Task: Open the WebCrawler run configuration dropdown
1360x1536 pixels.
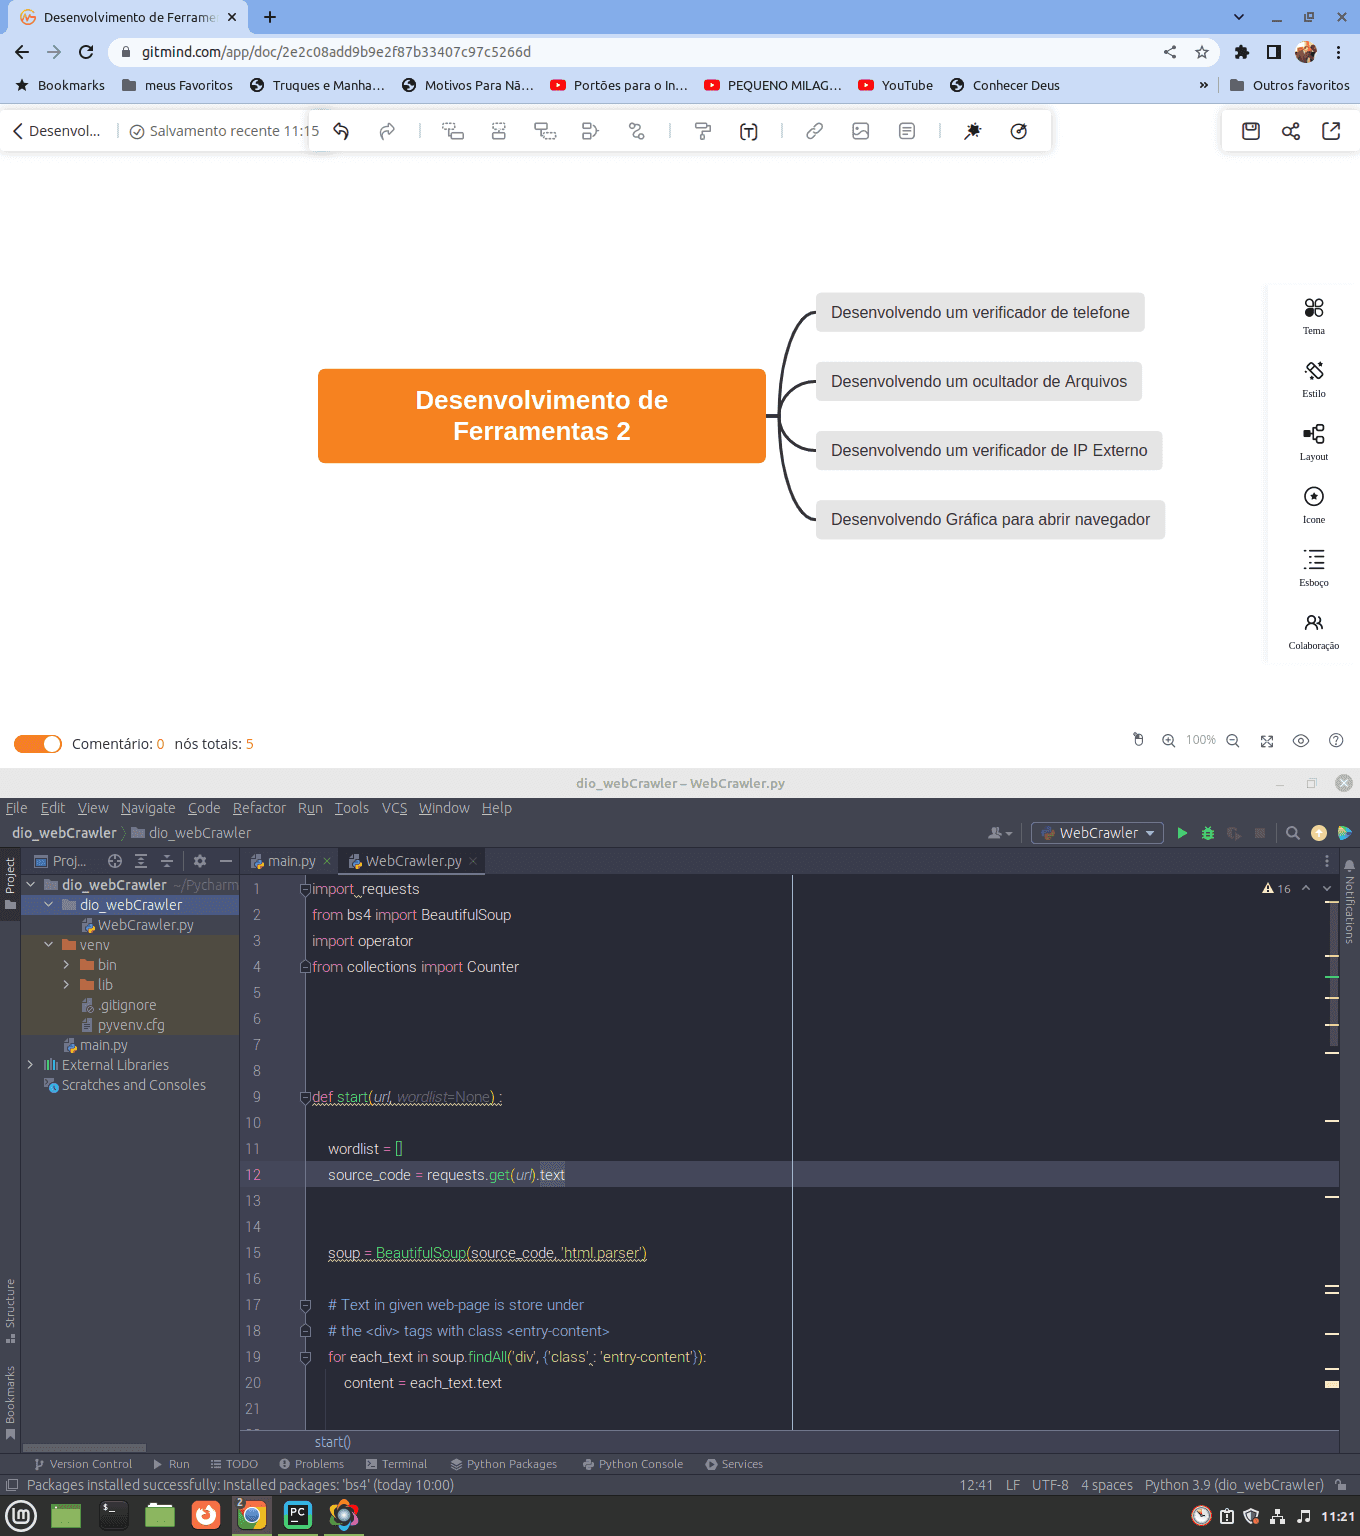Action: 1097,832
